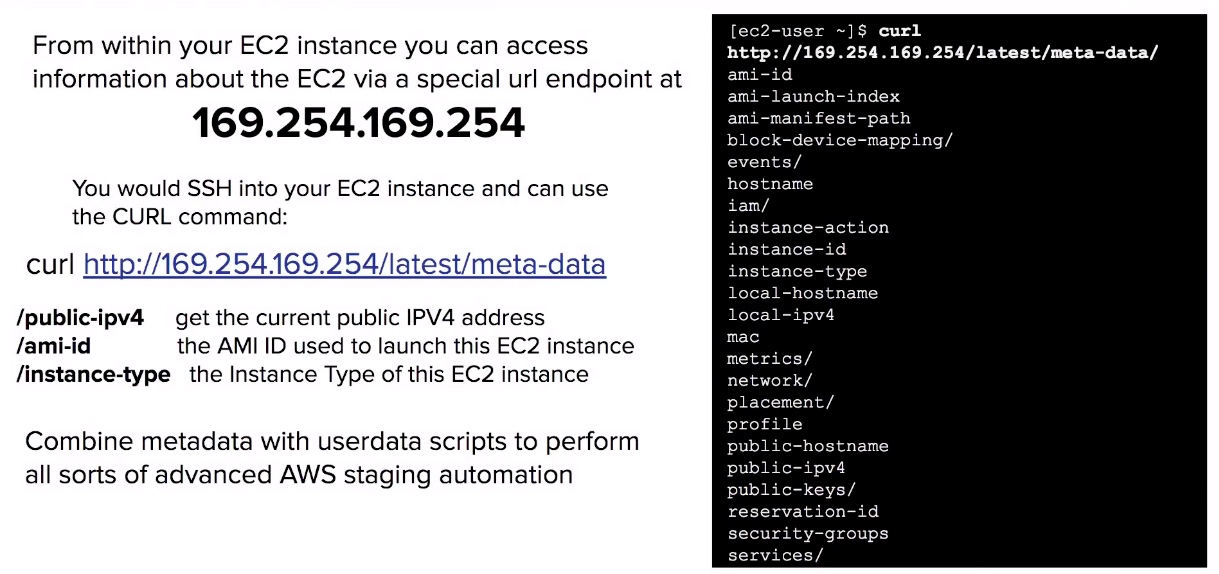Click instance-id in the terminal list
The height and width of the screenshot is (574, 1219).
coord(786,249)
